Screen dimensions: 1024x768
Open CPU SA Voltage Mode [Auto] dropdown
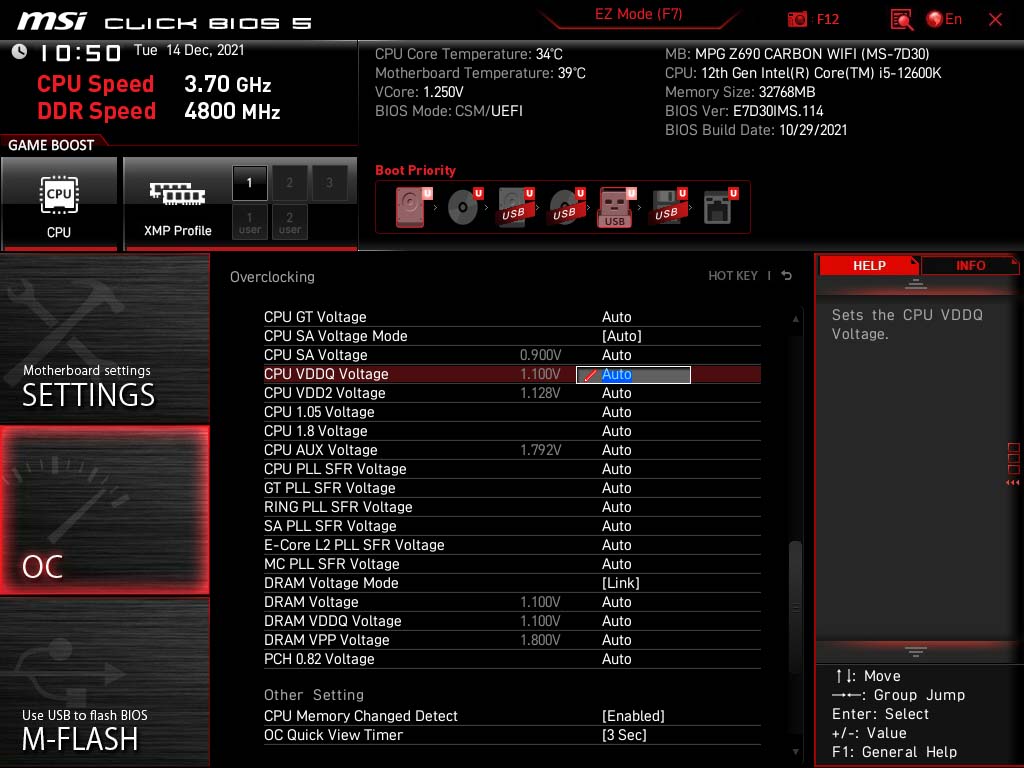pyautogui.click(x=621, y=336)
